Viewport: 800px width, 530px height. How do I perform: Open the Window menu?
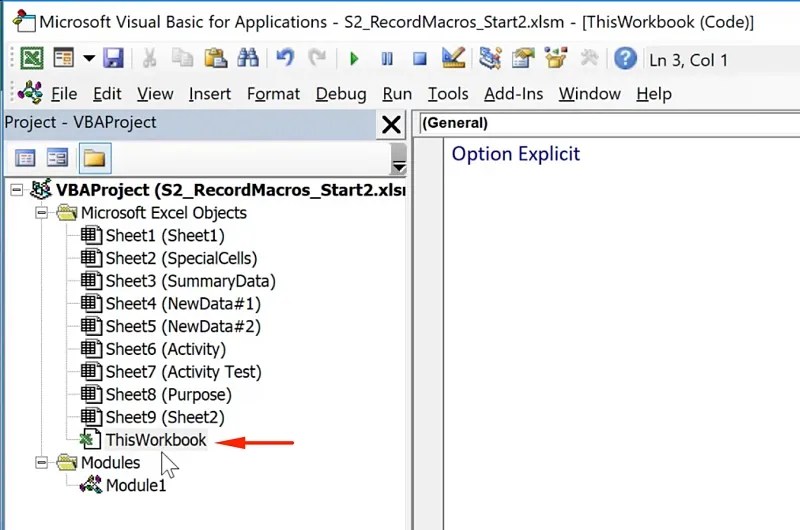(x=589, y=94)
